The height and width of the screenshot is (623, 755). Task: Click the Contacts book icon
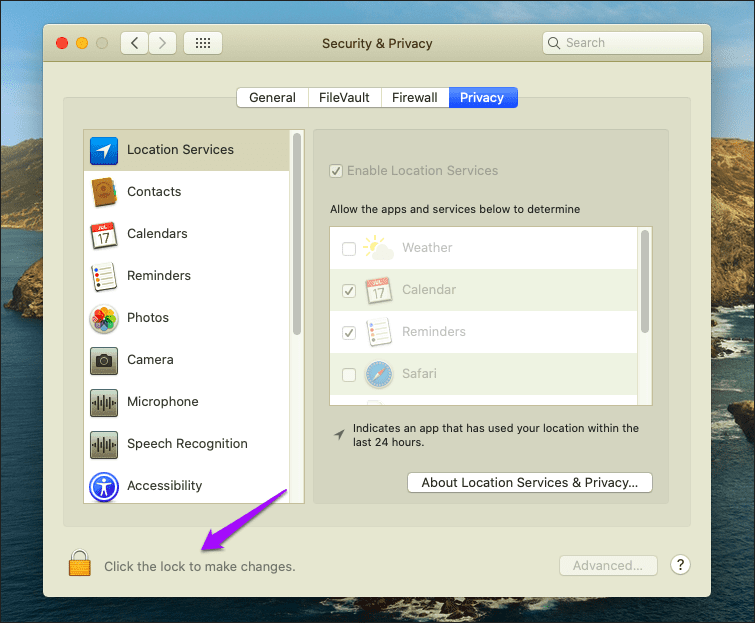[x=104, y=192]
